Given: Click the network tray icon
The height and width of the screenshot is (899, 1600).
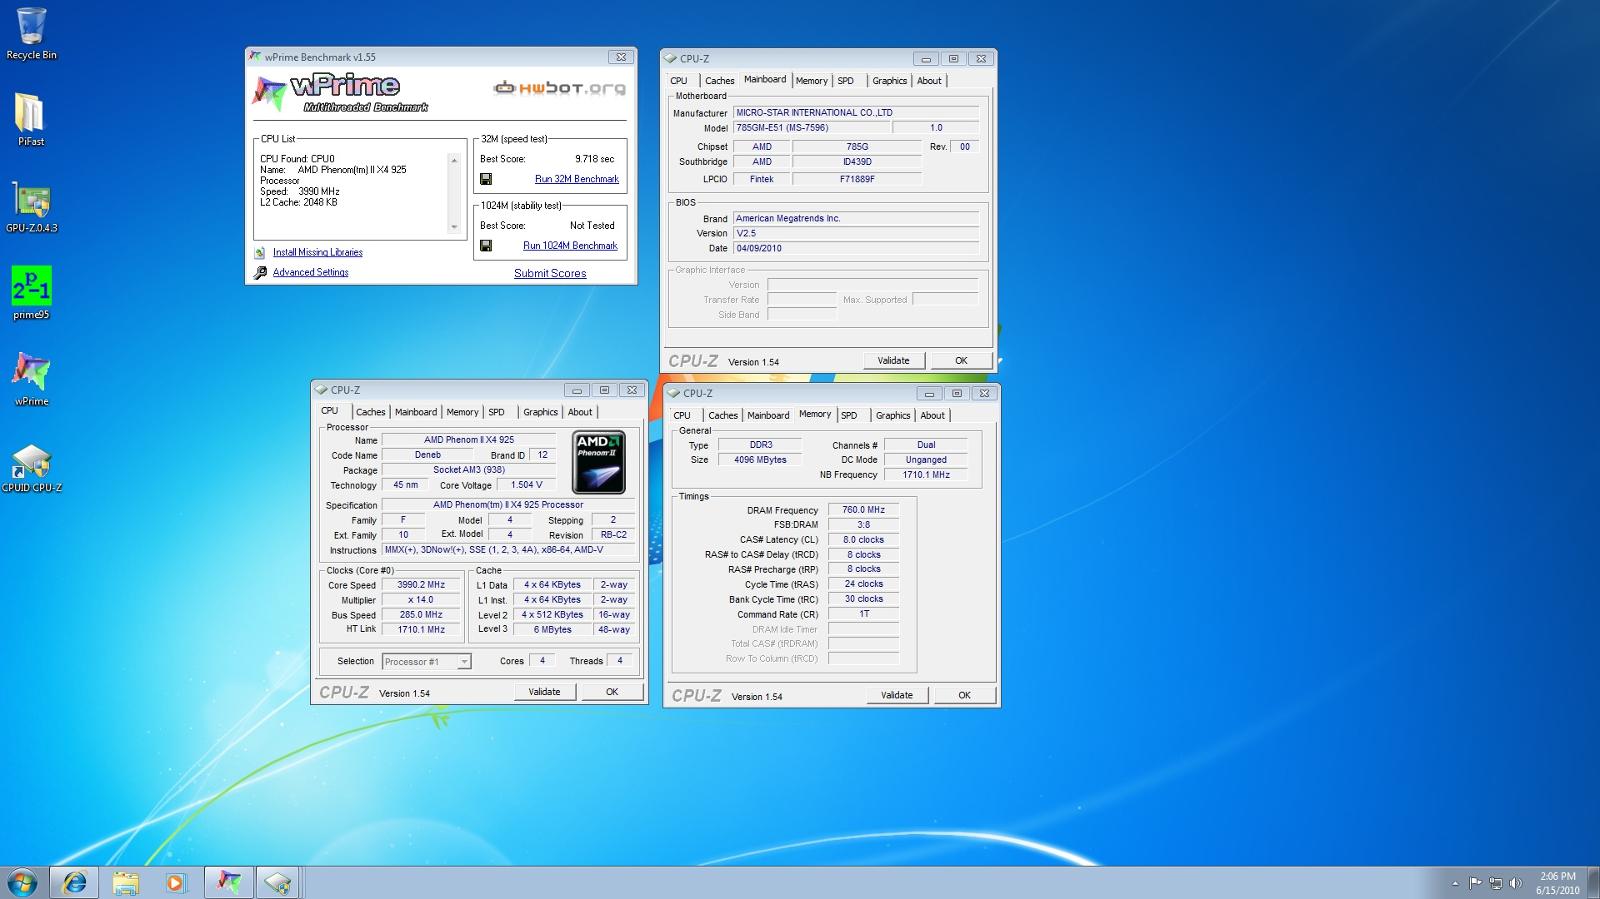Looking at the screenshot, I should pos(1496,883).
